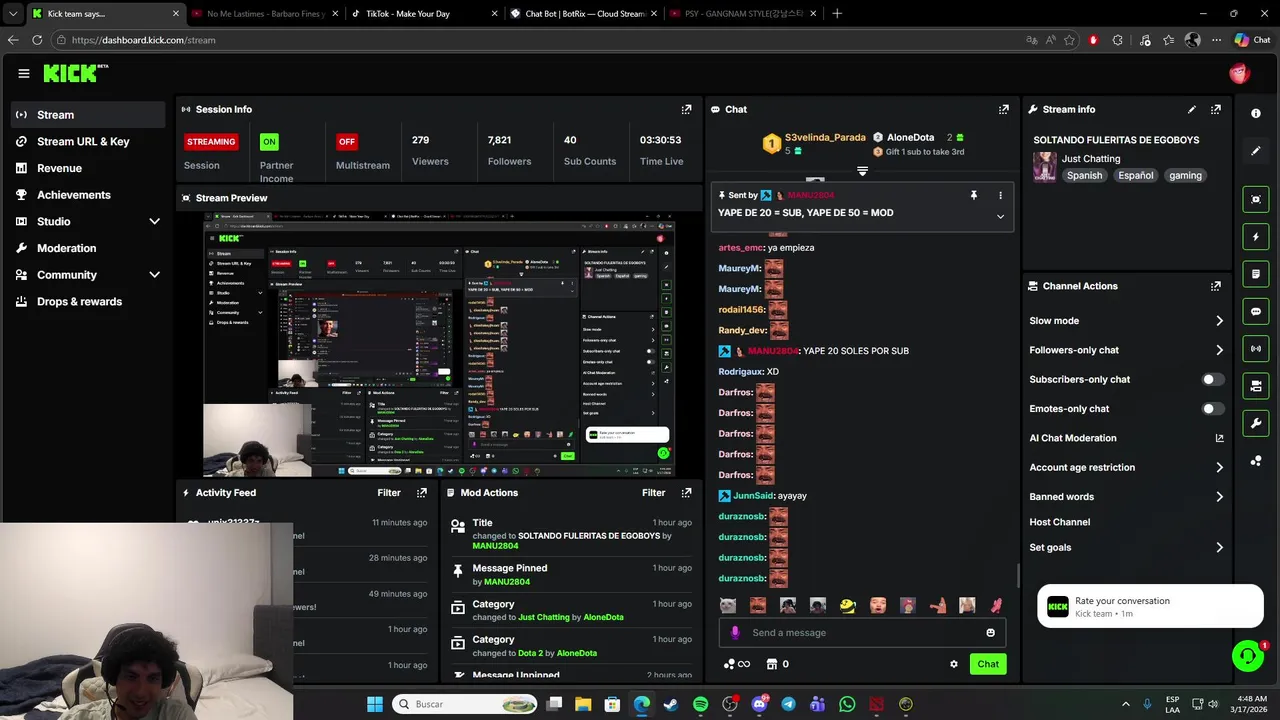This screenshot has width=1280, height=720.
Task: Pop out the Channel Actions panel
Action: [1216, 286]
